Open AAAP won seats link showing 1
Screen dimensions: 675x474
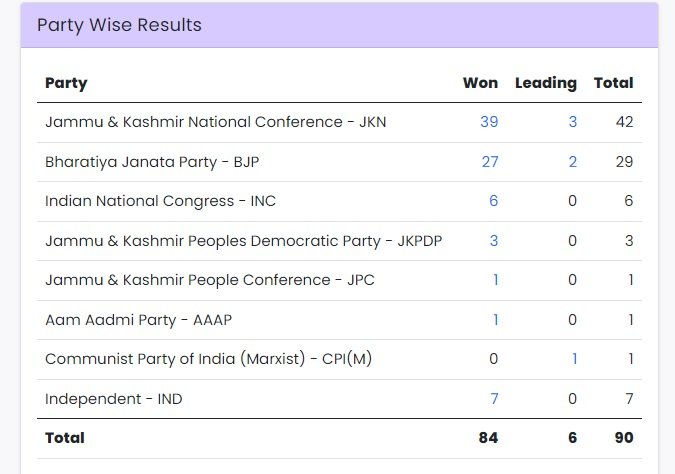(x=496, y=320)
